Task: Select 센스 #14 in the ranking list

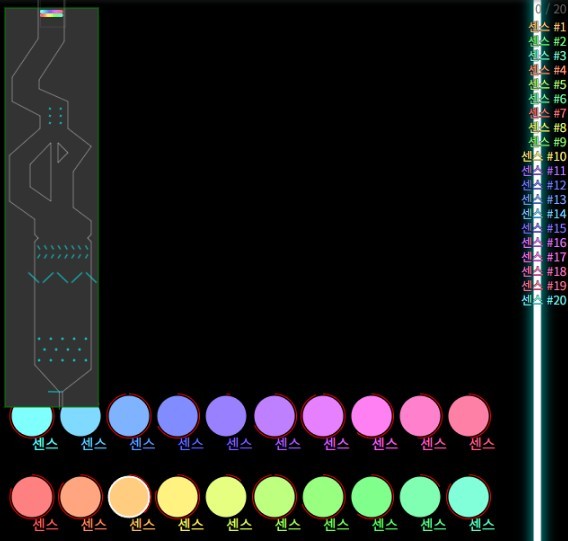Action: 544,213
